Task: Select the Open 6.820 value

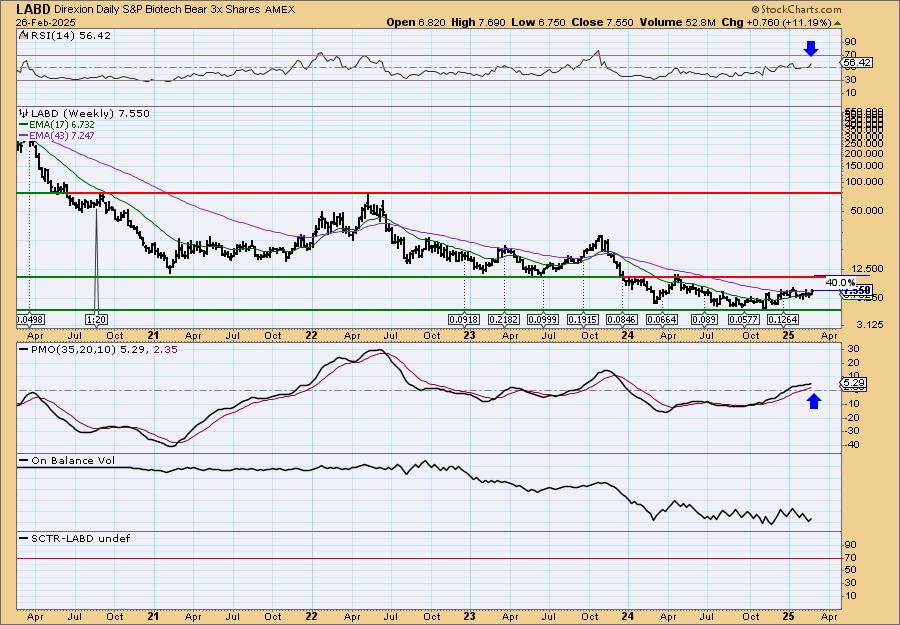Action: coord(414,22)
